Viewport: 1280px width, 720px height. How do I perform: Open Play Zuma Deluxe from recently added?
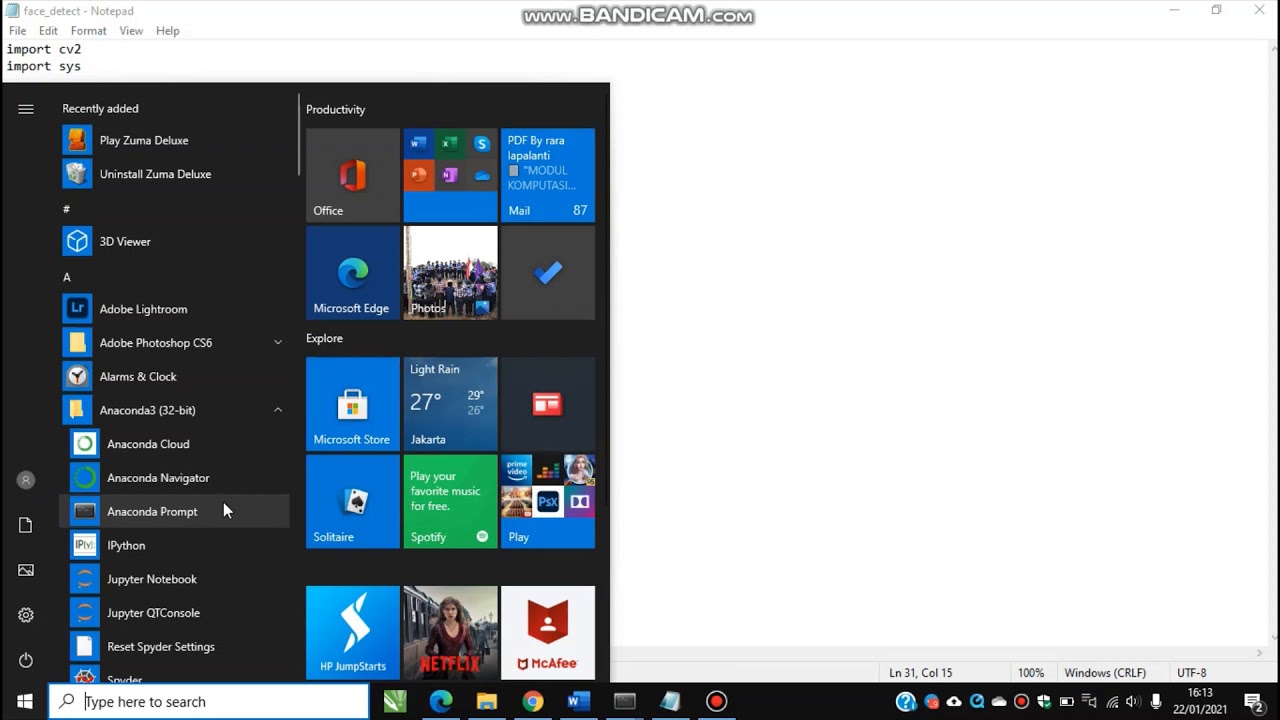175,140
